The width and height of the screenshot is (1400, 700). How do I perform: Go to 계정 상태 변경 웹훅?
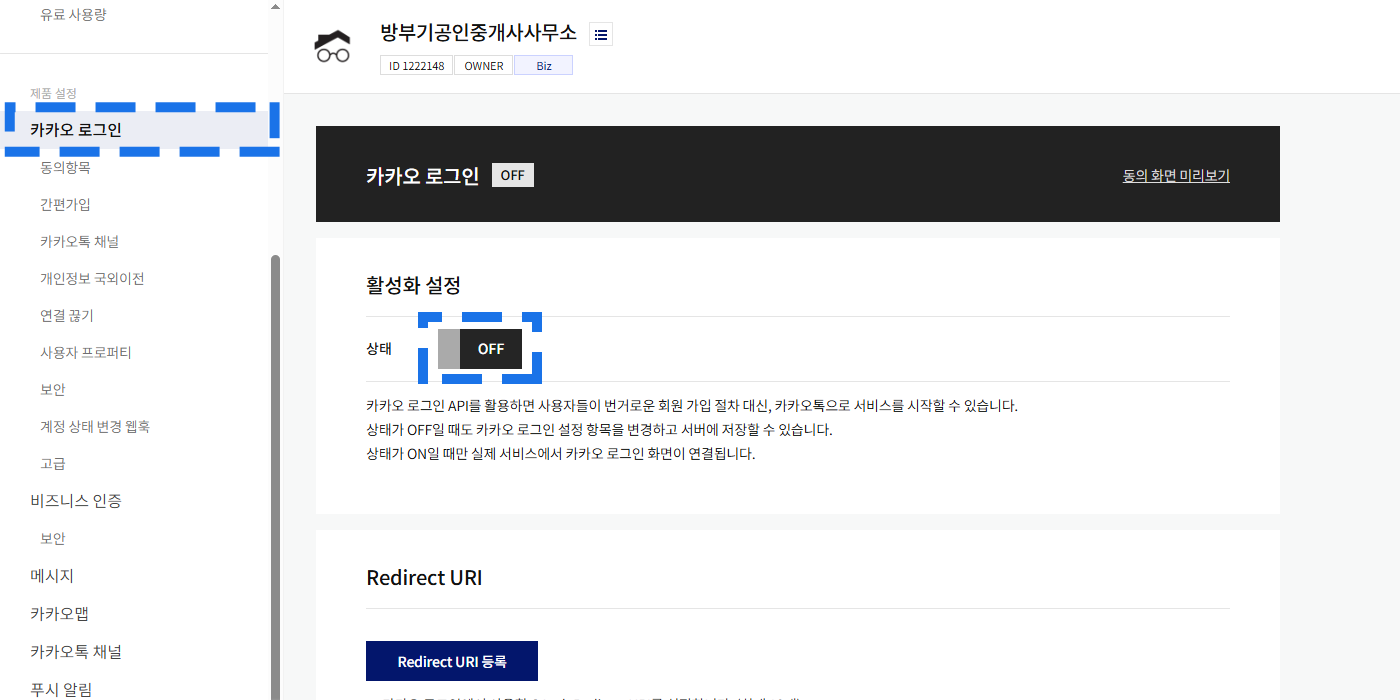click(95, 427)
